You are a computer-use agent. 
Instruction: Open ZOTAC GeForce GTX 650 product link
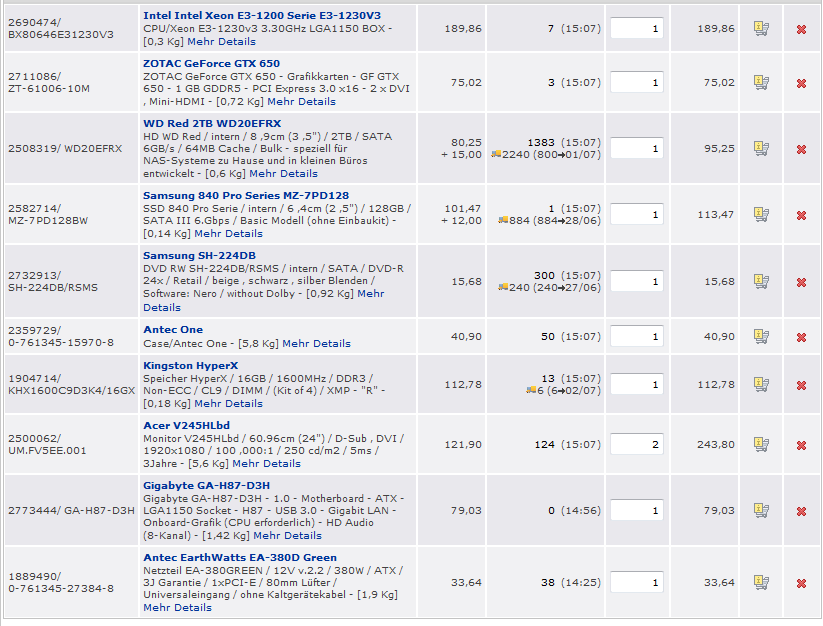[x=212, y=63]
